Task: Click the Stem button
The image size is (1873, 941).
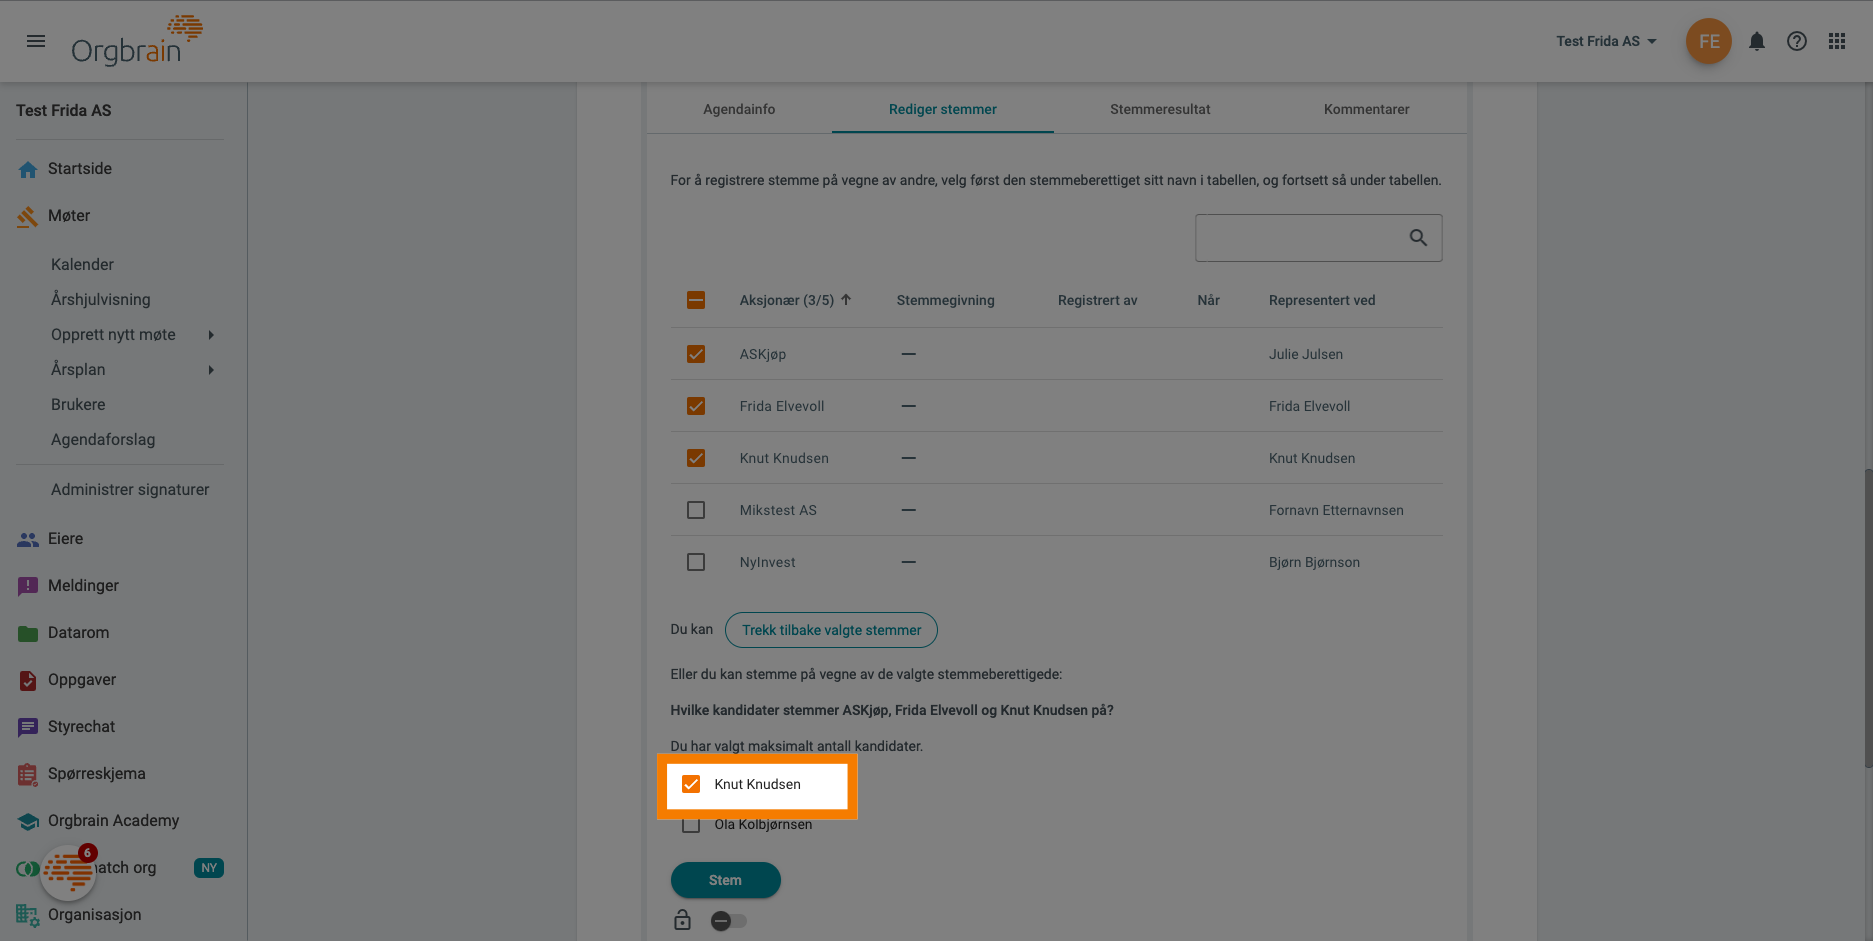Action: pos(726,880)
